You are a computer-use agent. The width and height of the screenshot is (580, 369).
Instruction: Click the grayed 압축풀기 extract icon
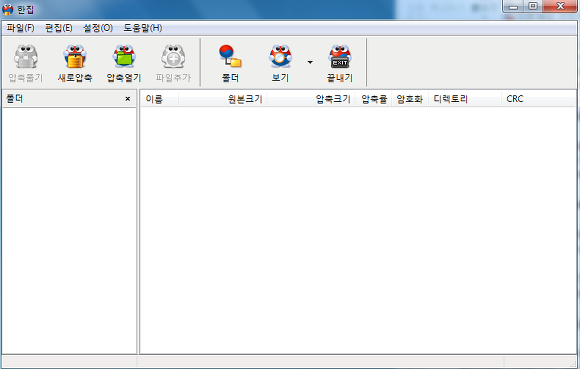click(x=26, y=57)
